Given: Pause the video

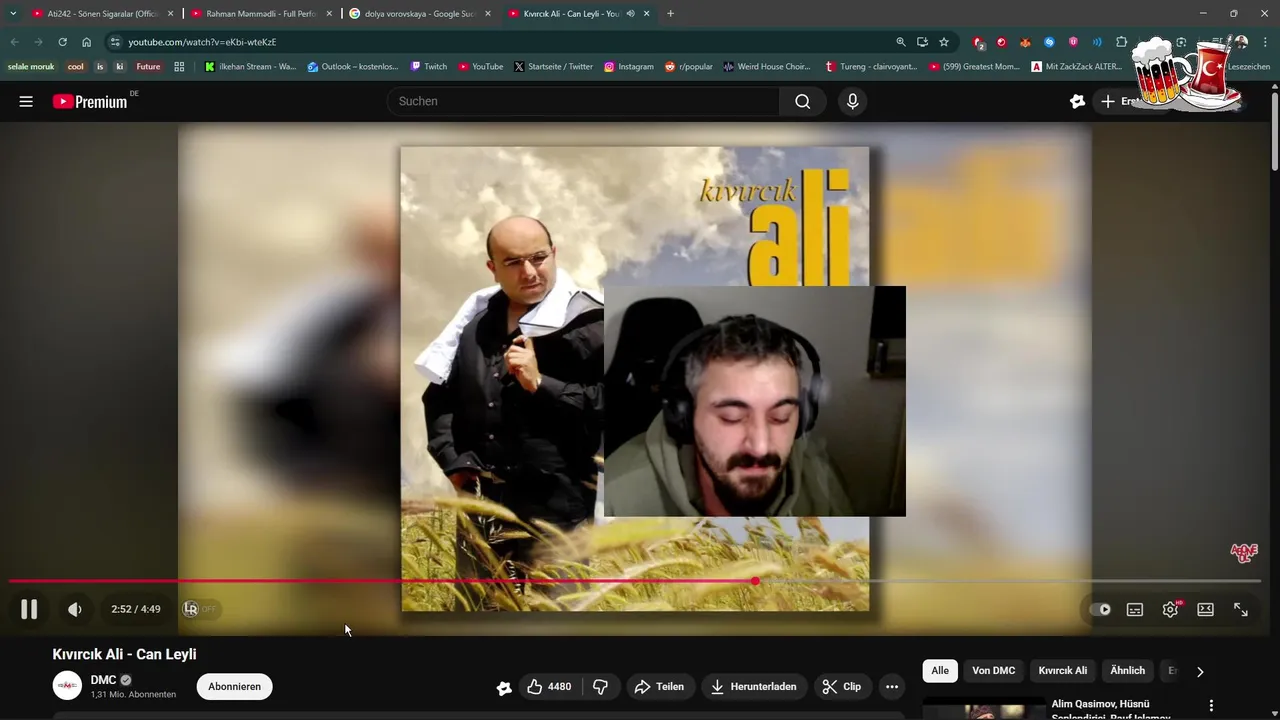Looking at the screenshot, I should [29, 609].
